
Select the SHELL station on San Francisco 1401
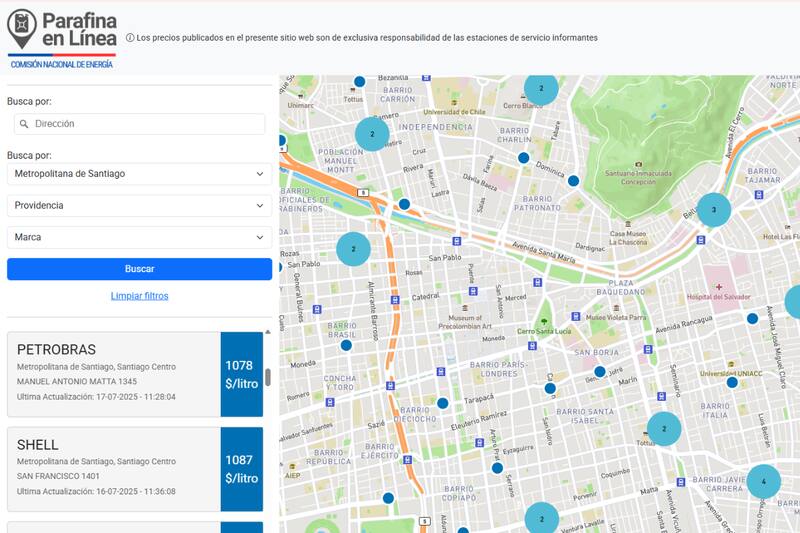click(114, 469)
